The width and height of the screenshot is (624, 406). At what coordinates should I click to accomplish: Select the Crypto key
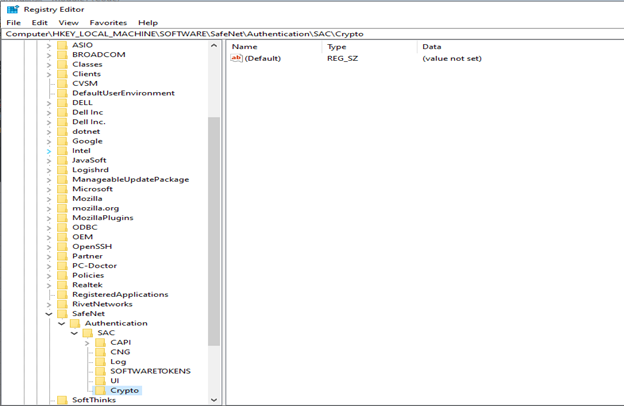(x=125, y=390)
